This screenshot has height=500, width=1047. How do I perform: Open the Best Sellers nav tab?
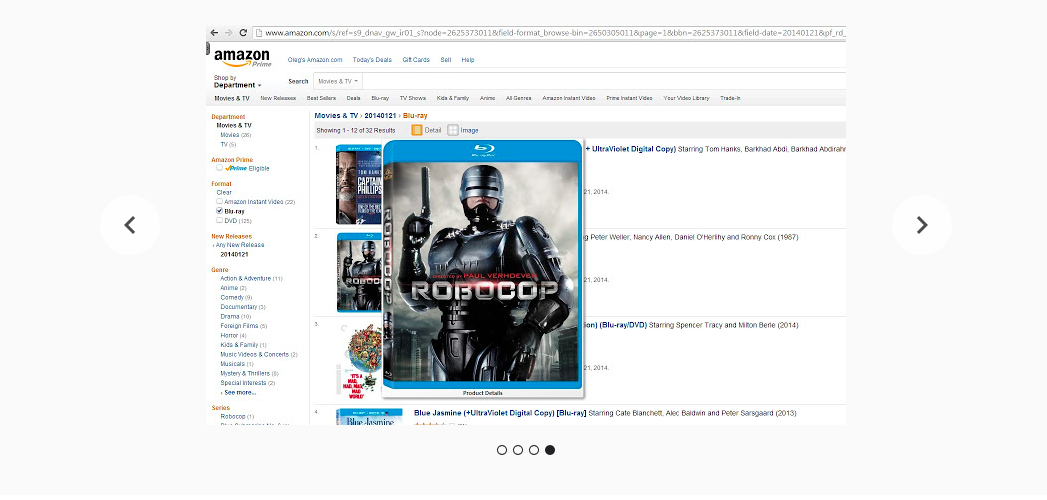pos(321,98)
